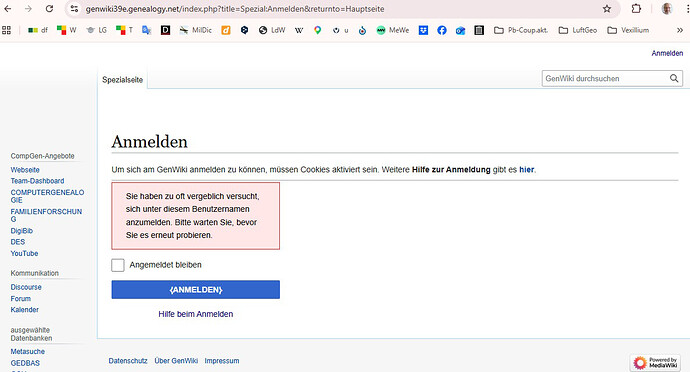Open the Team-Dashboard sidebar link
Image resolution: width=690 pixels, height=372 pixels.
point(37,181)
